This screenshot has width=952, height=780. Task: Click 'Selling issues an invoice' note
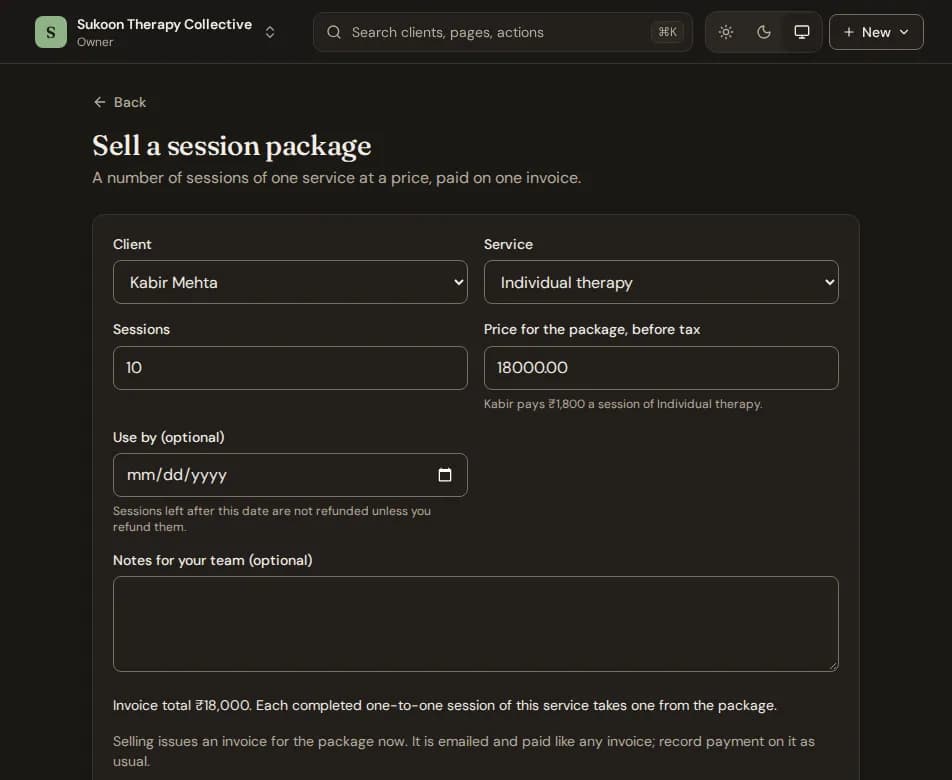[x=464, y=751]
